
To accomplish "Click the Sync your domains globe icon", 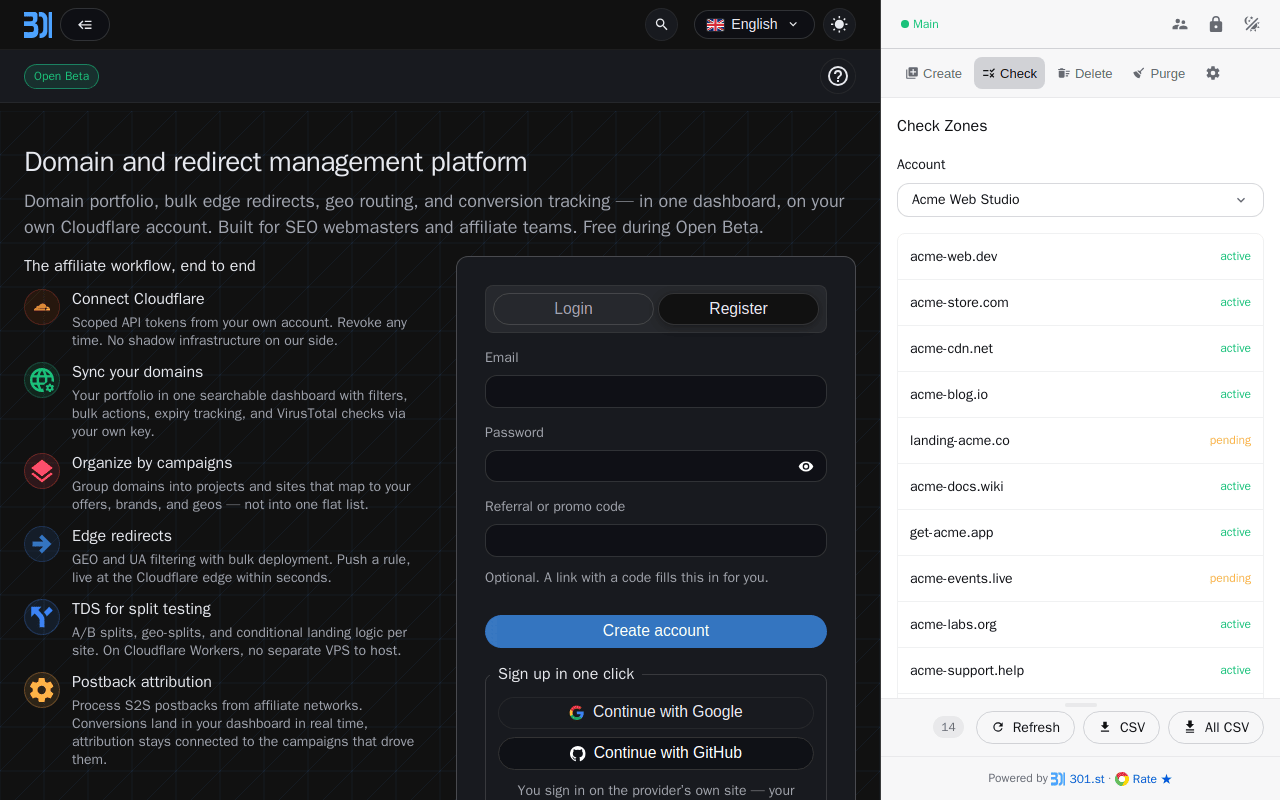I will pos(42,380).
